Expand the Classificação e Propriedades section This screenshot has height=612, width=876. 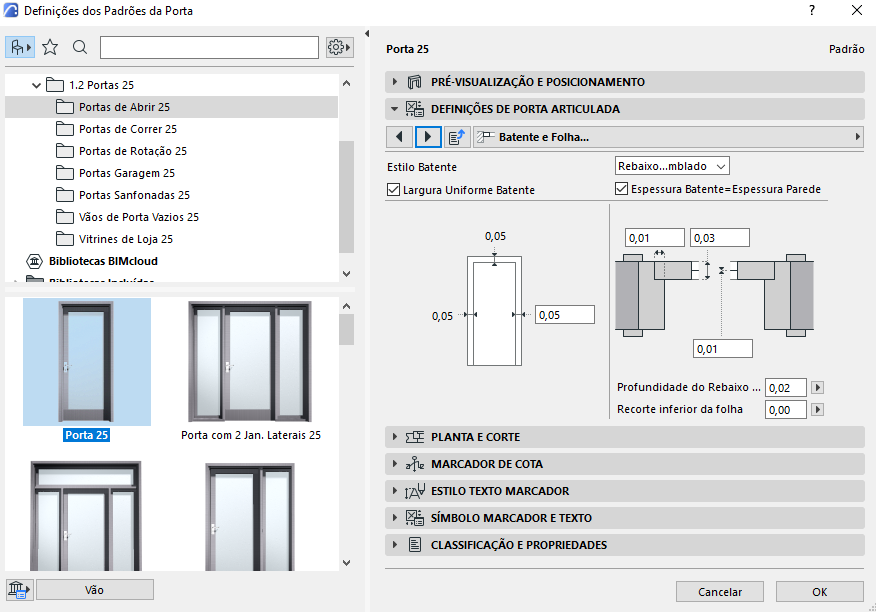(395, 545)
